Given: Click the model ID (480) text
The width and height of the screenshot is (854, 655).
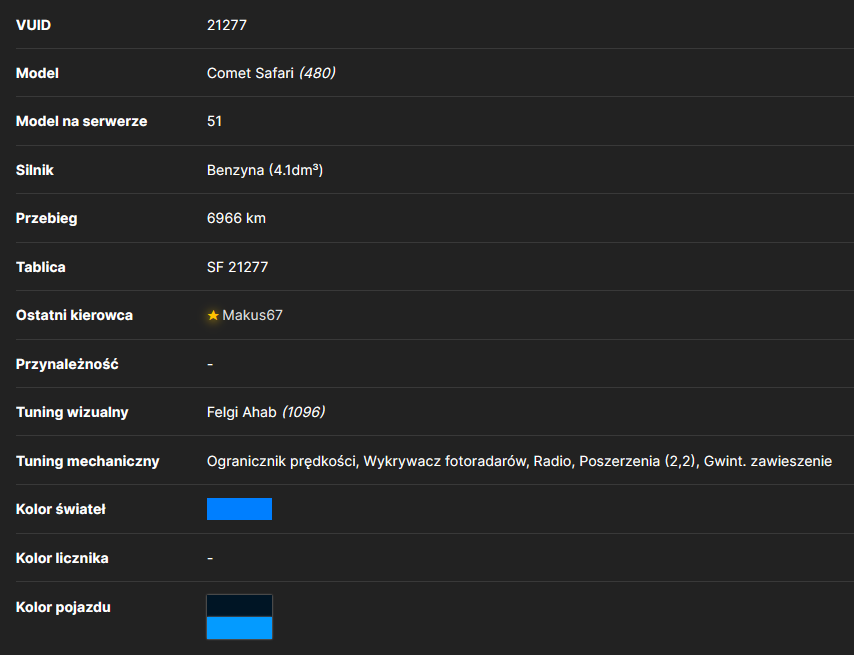Looking at the screenshot, I should coord(317,73).
